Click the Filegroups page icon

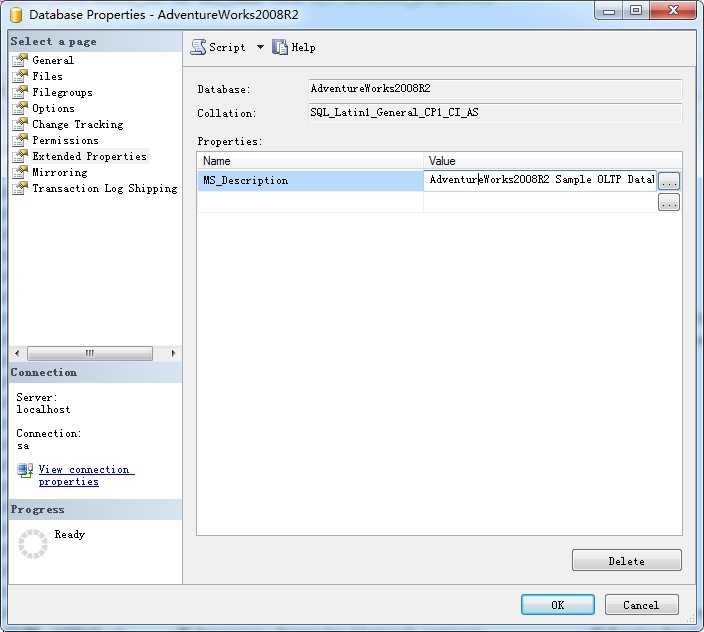click(x=20, y=92)
